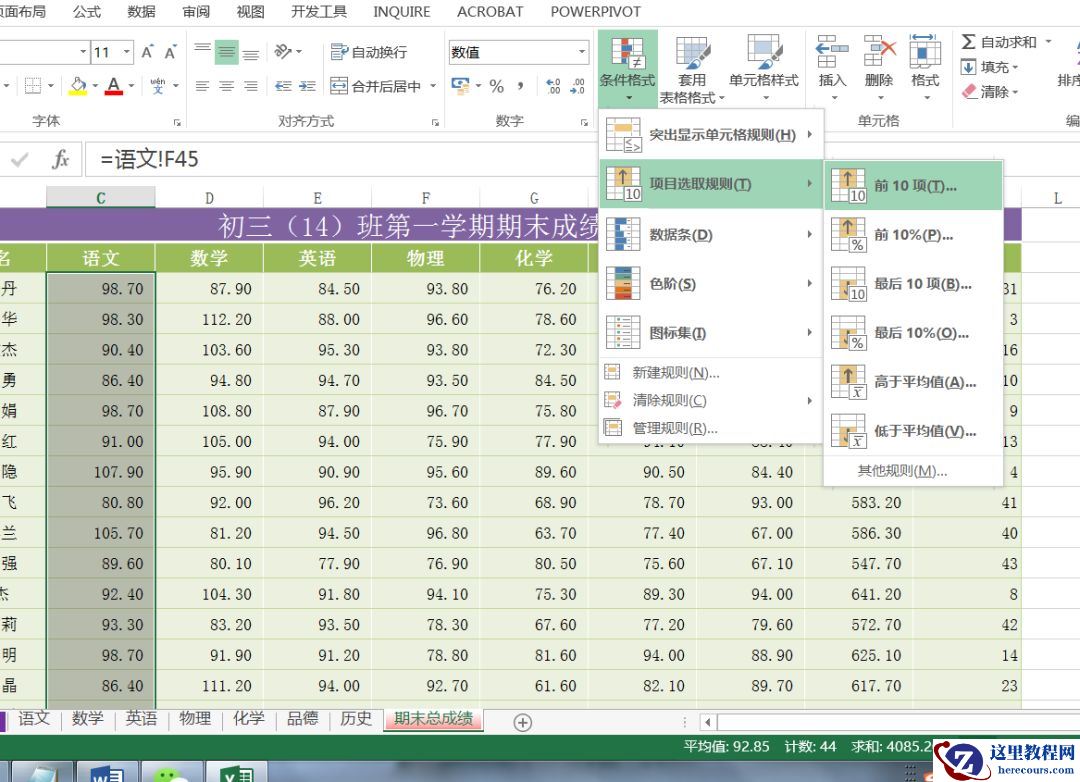Open the number format dropdown showing 数值
Image resolution: width=1080 pixels, height=782 pixels.
click(x=581, y=52)
